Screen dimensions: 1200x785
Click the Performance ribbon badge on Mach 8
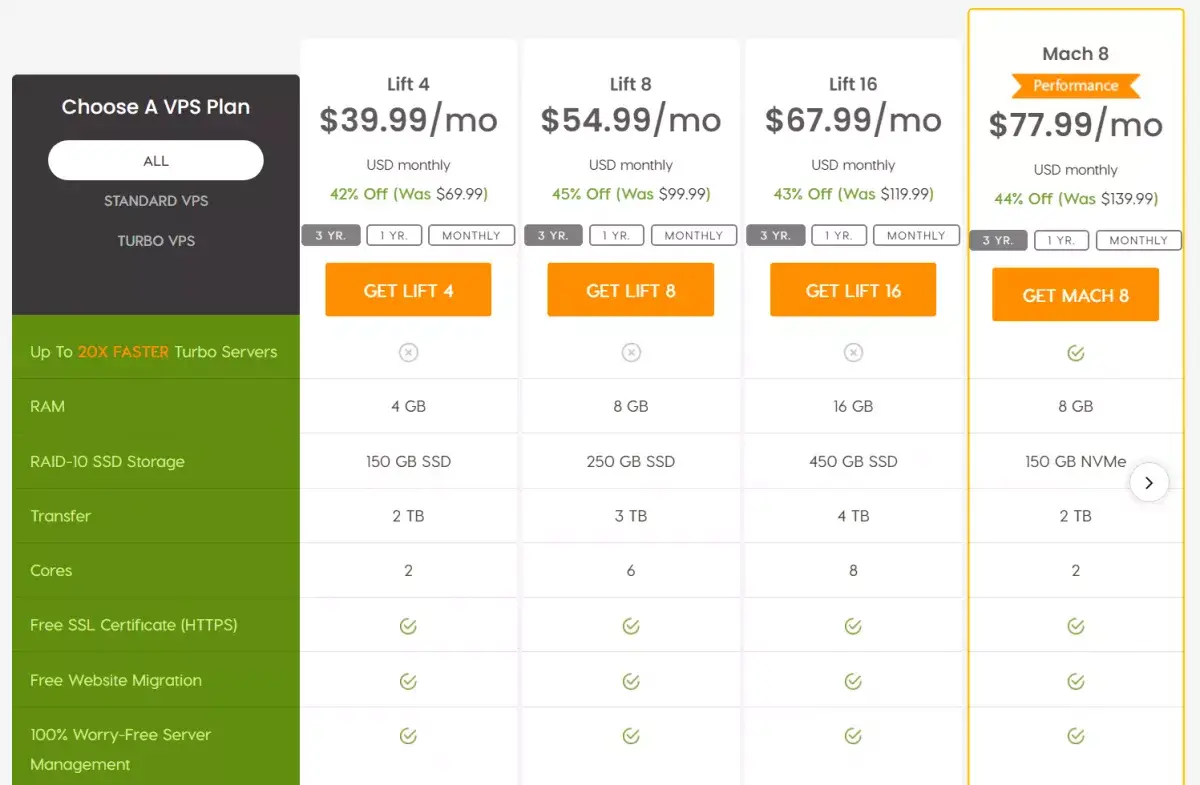point(1075,86)
